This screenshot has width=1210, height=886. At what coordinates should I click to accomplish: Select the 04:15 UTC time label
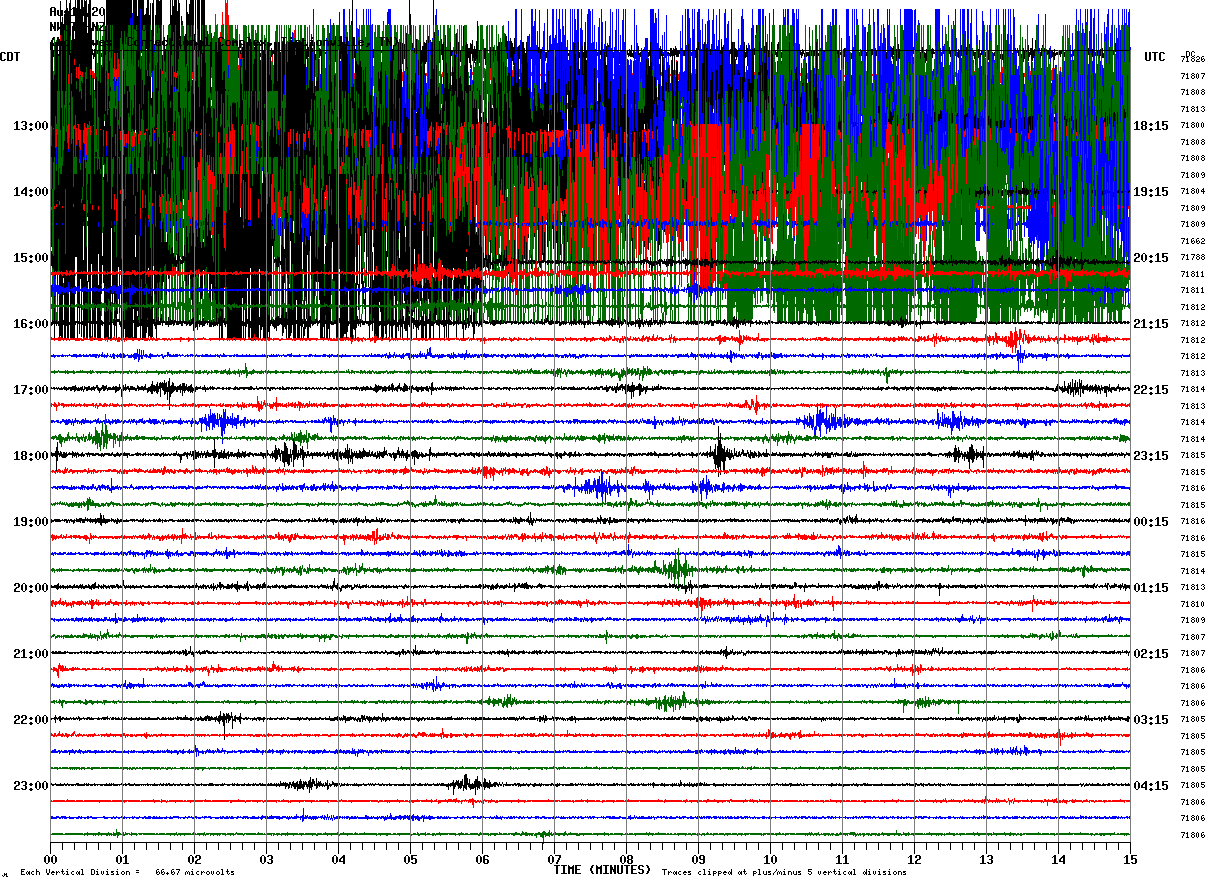[x=1150, y=786]
